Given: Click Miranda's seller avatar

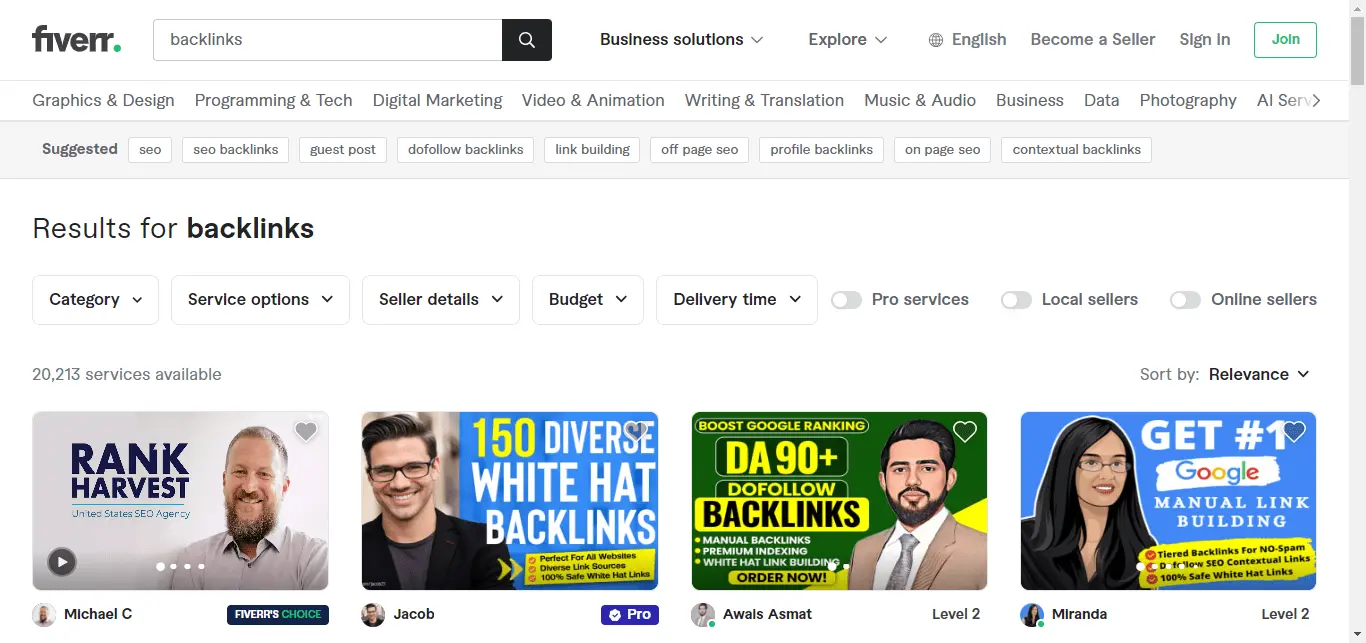Looking at the screenshot, I should [1032, 614].
